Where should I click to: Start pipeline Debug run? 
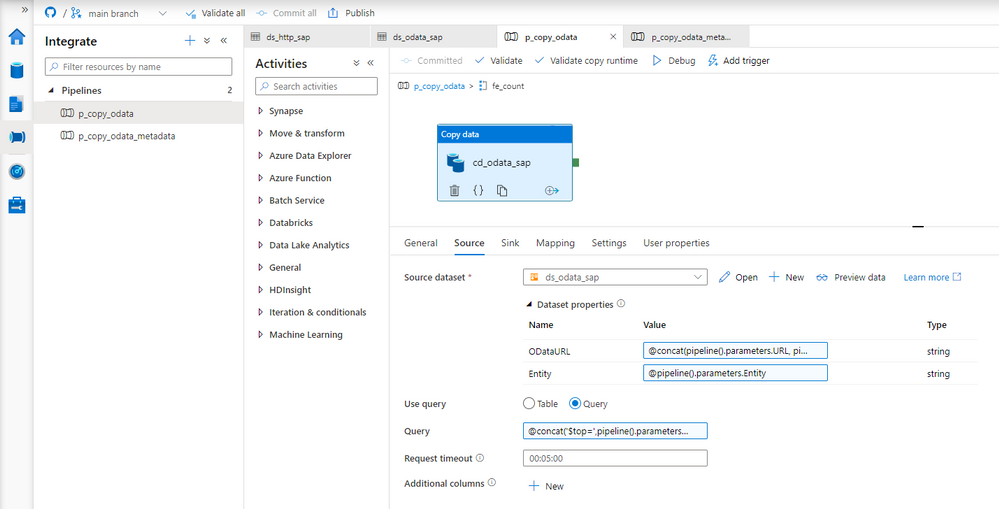point(673,61)
